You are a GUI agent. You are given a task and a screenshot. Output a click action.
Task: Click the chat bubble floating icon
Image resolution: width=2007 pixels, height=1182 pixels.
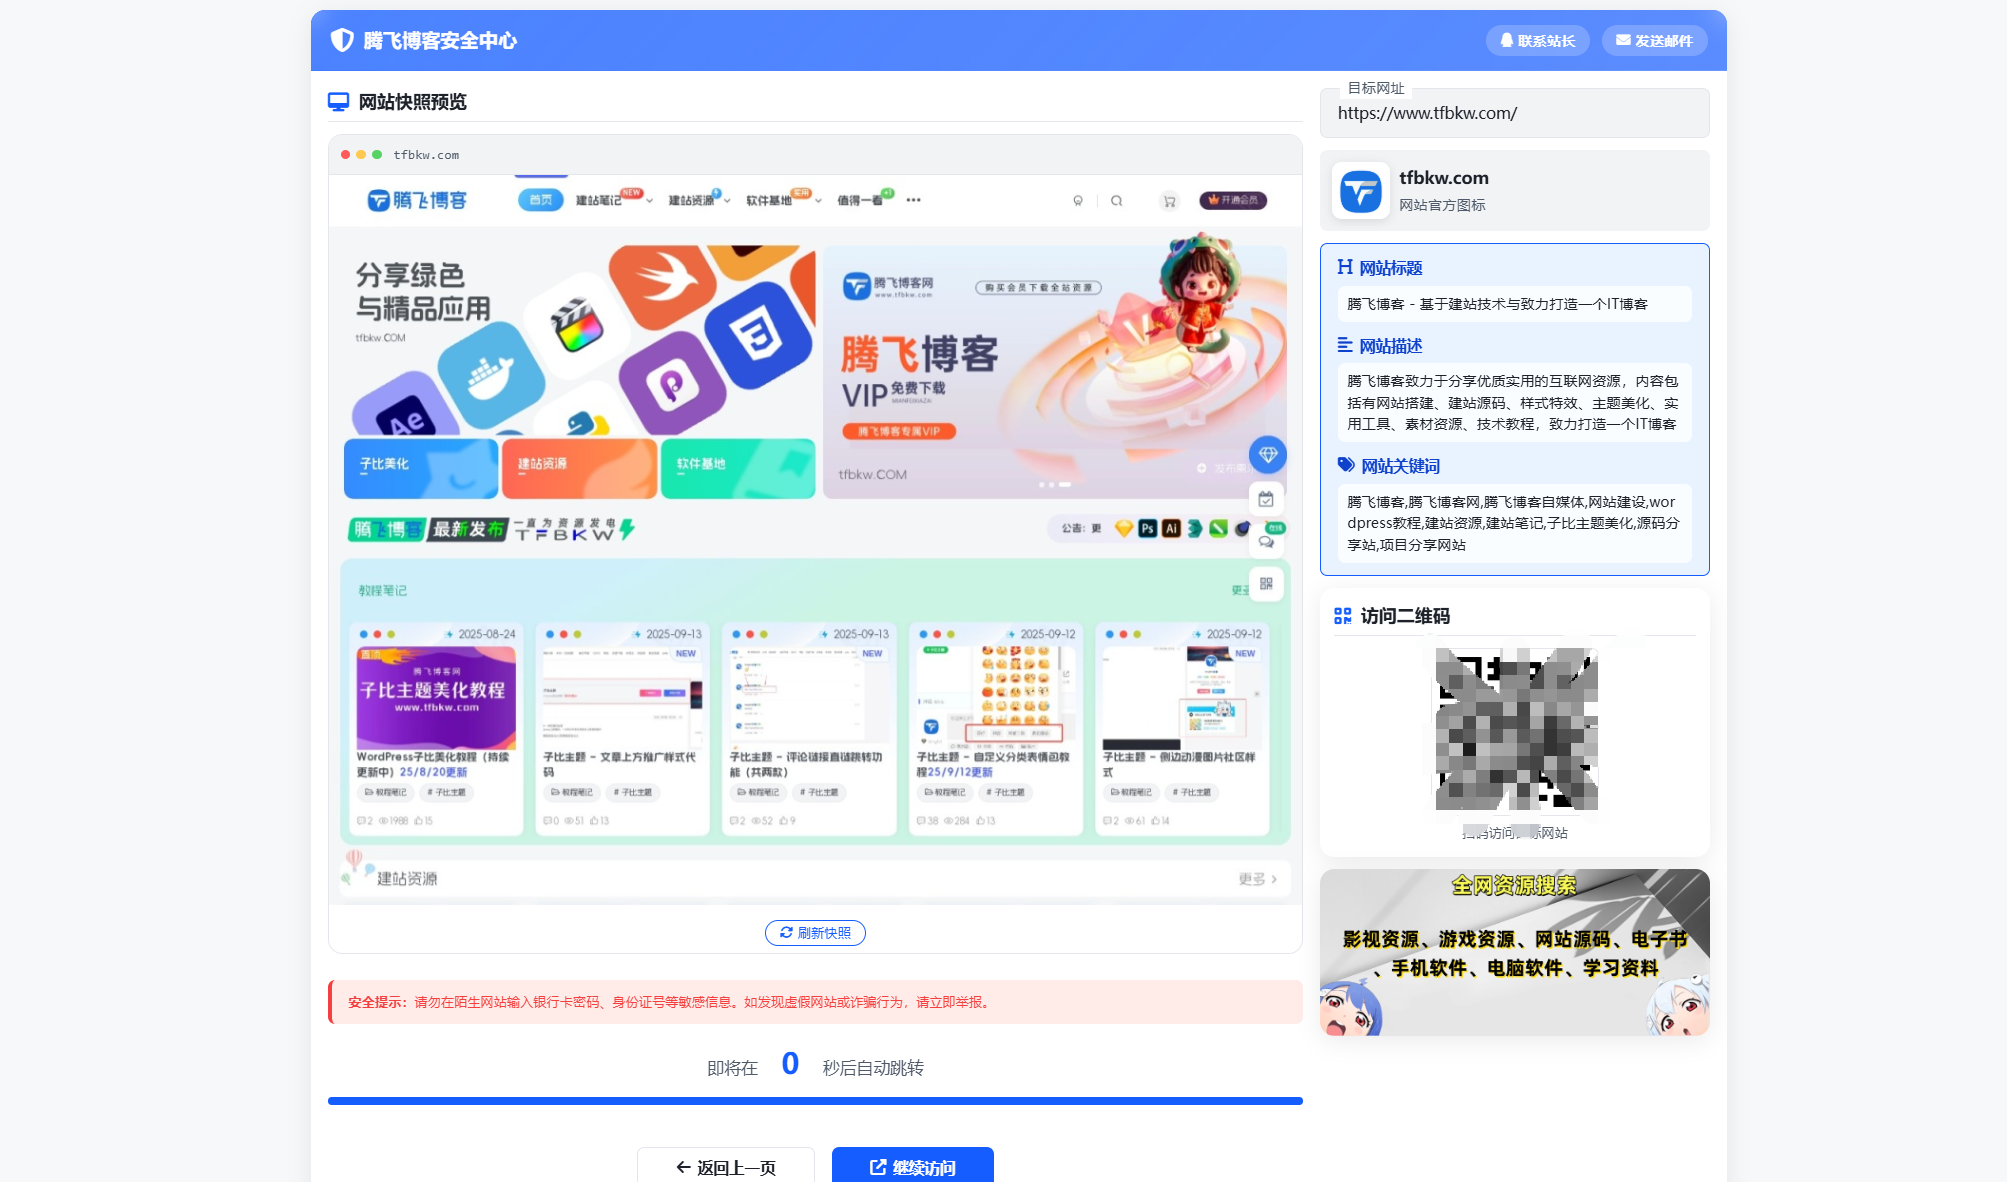(1266, 542)
